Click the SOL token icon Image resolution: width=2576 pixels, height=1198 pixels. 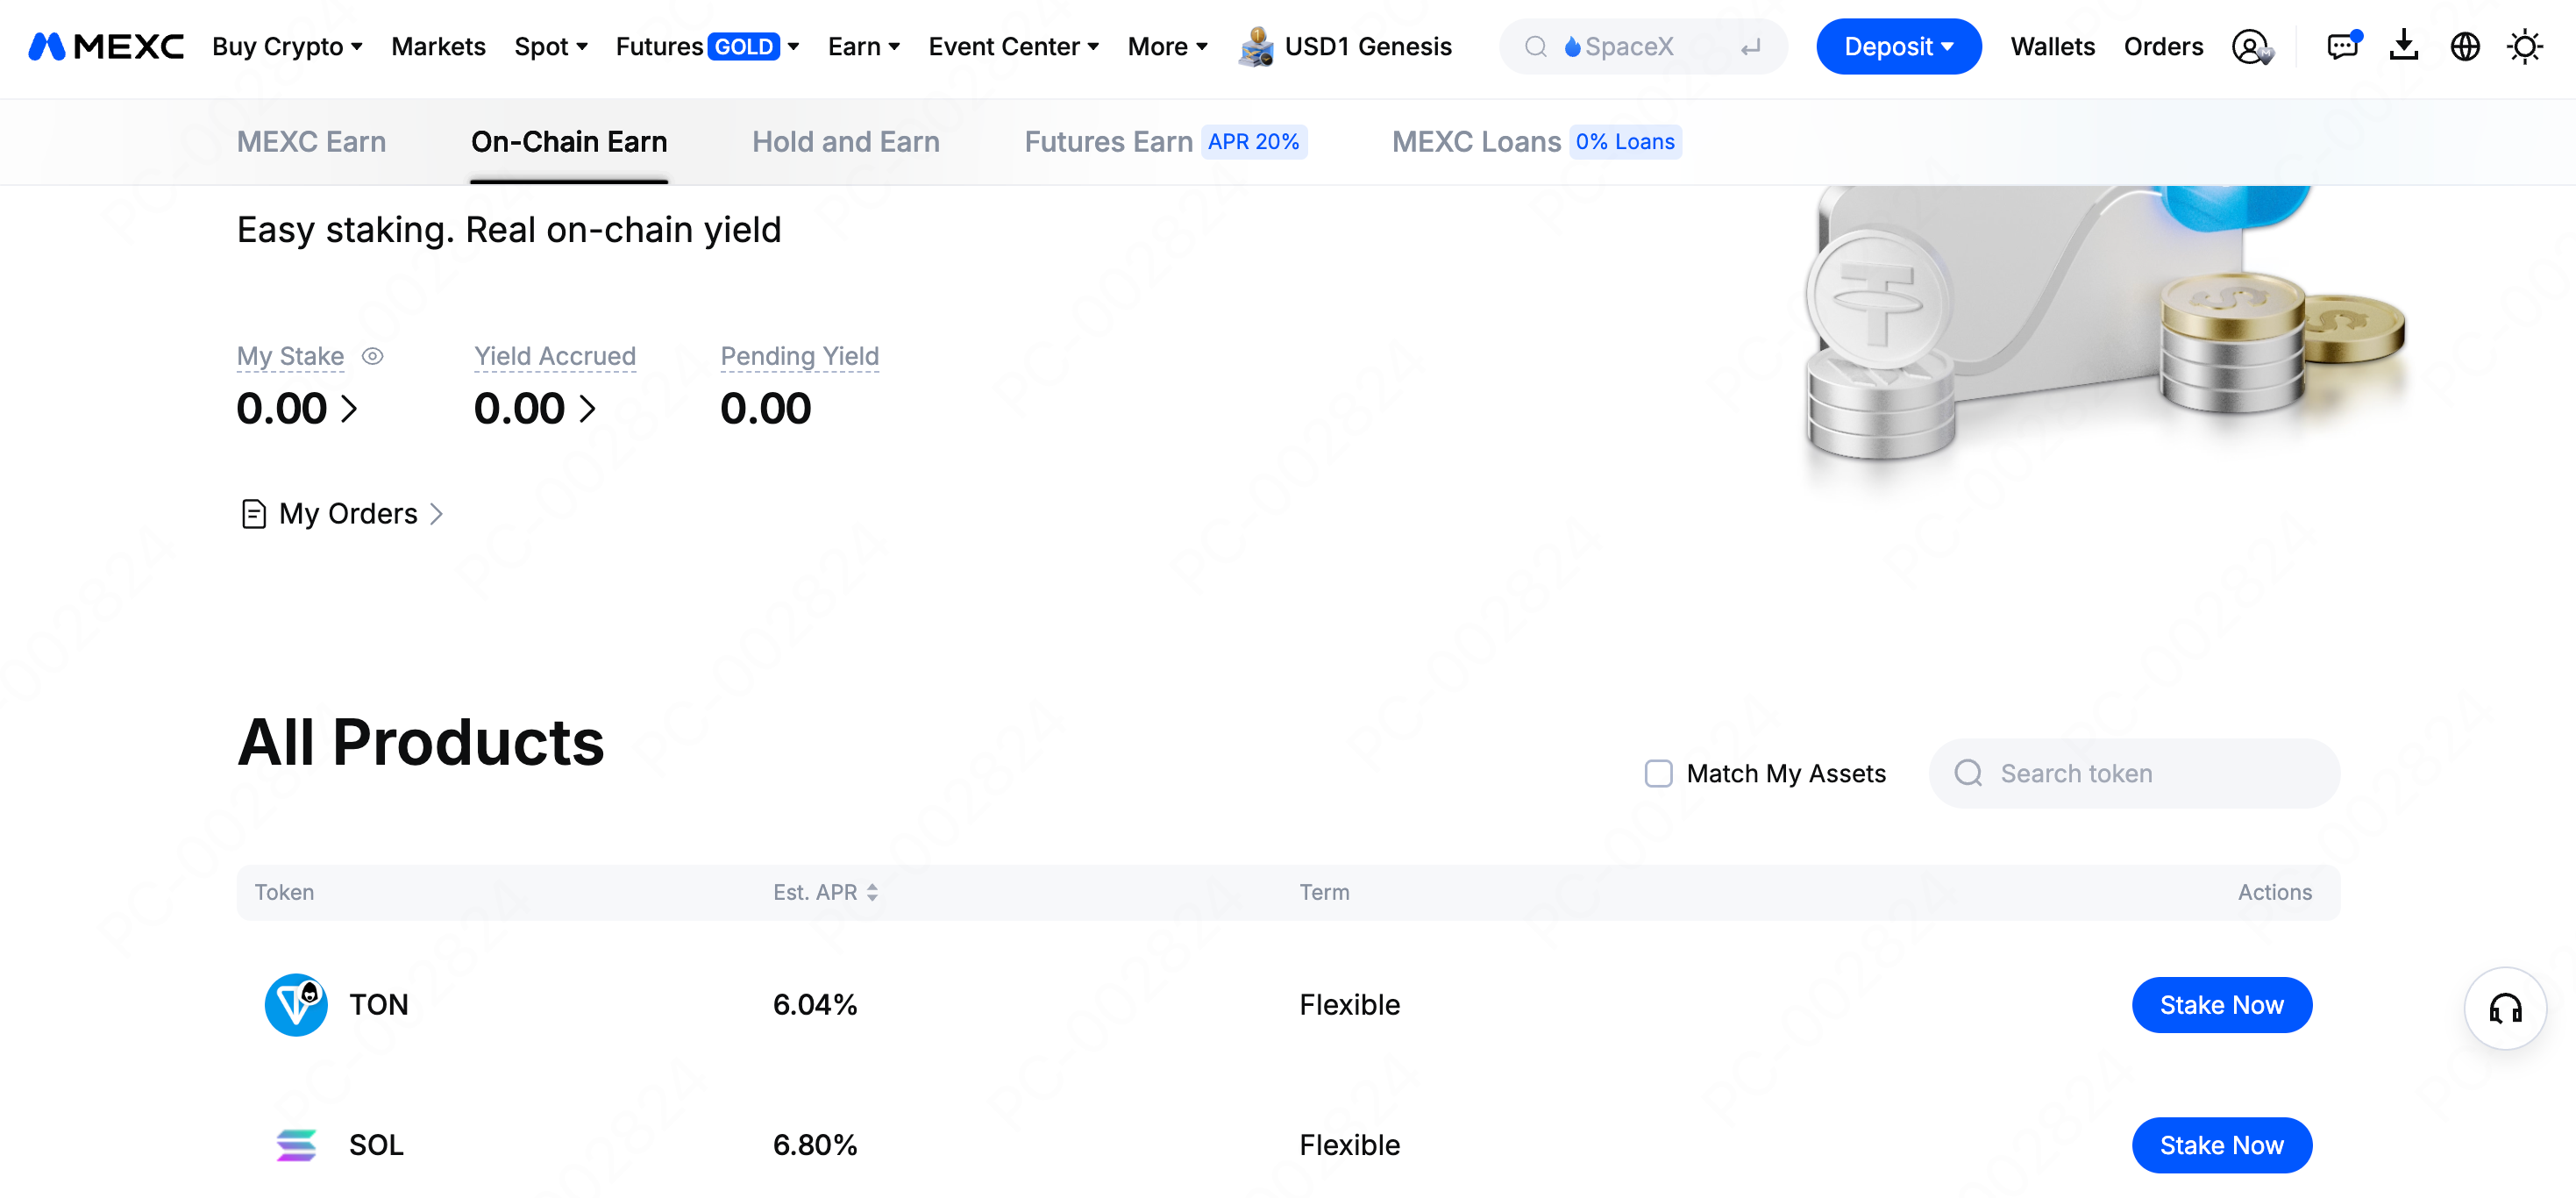[296, 1145]
